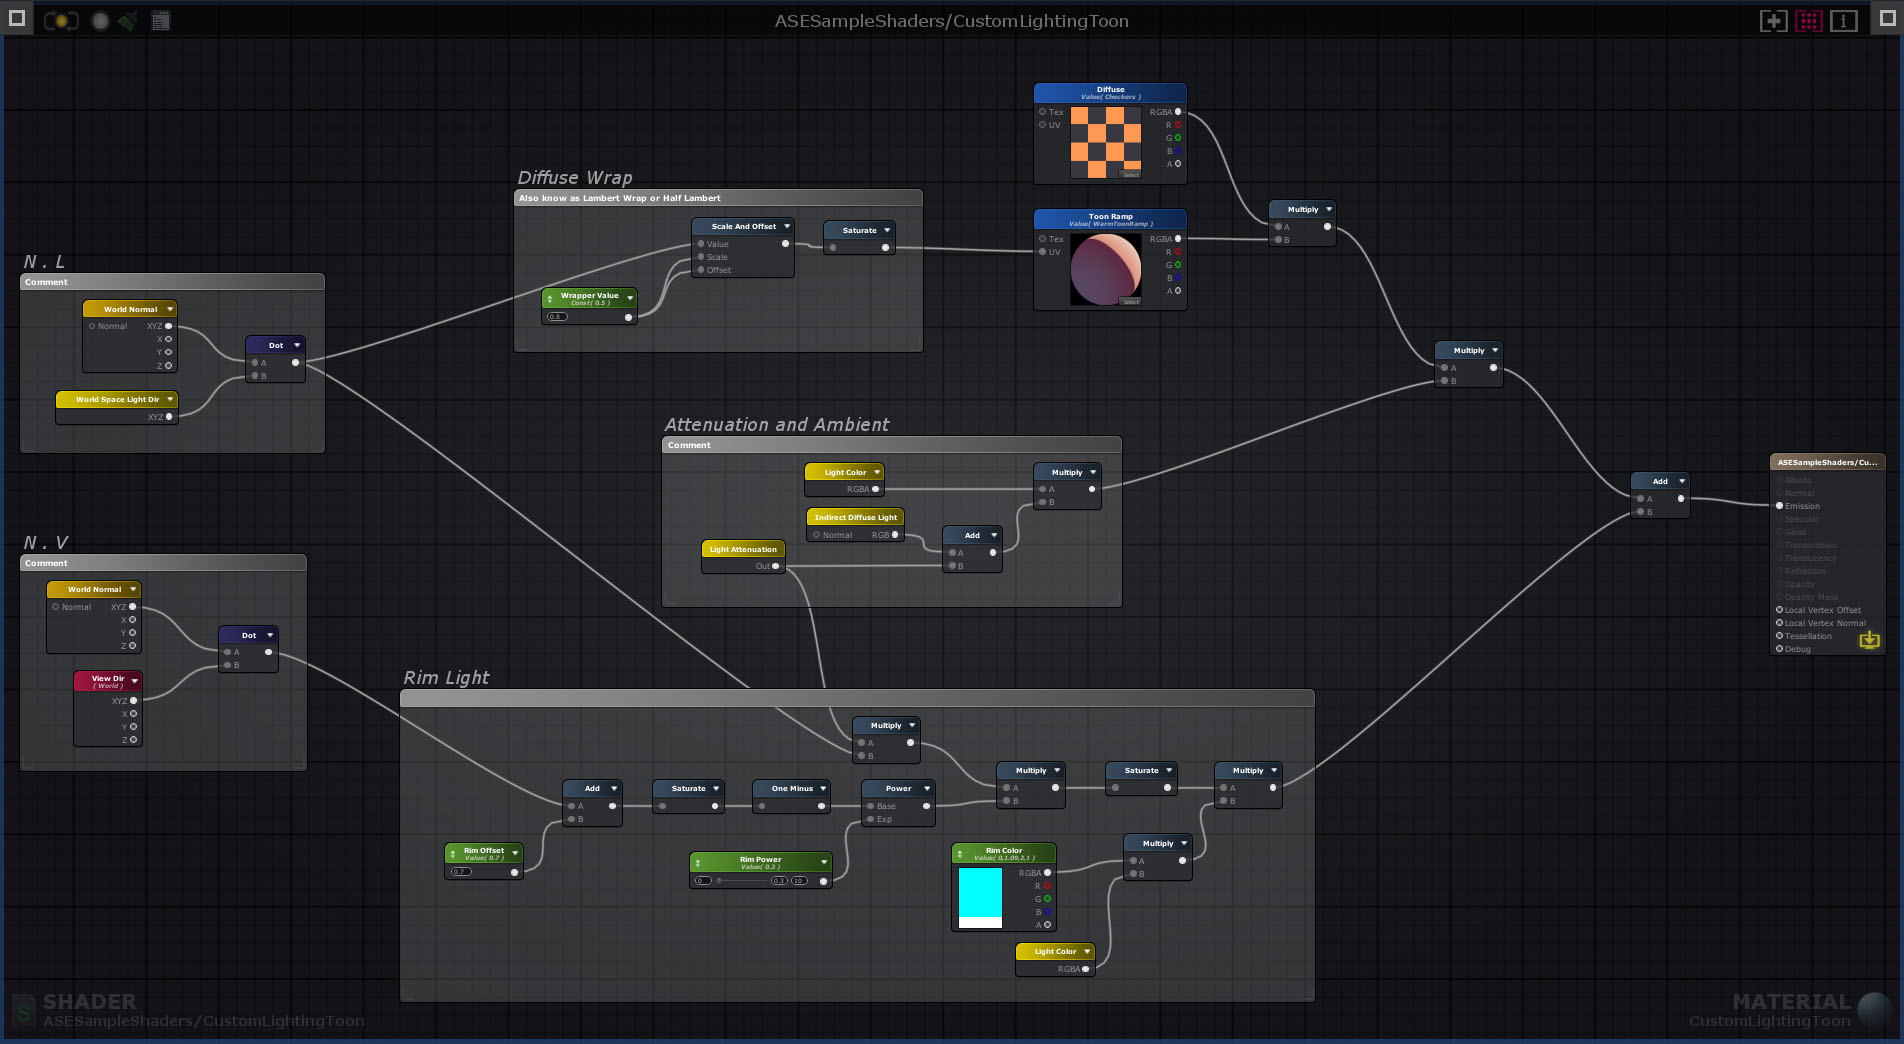This screenshot has width=1904, height=1044.
Task: Click the Debug input port on output node
Action: (1780, 649)
